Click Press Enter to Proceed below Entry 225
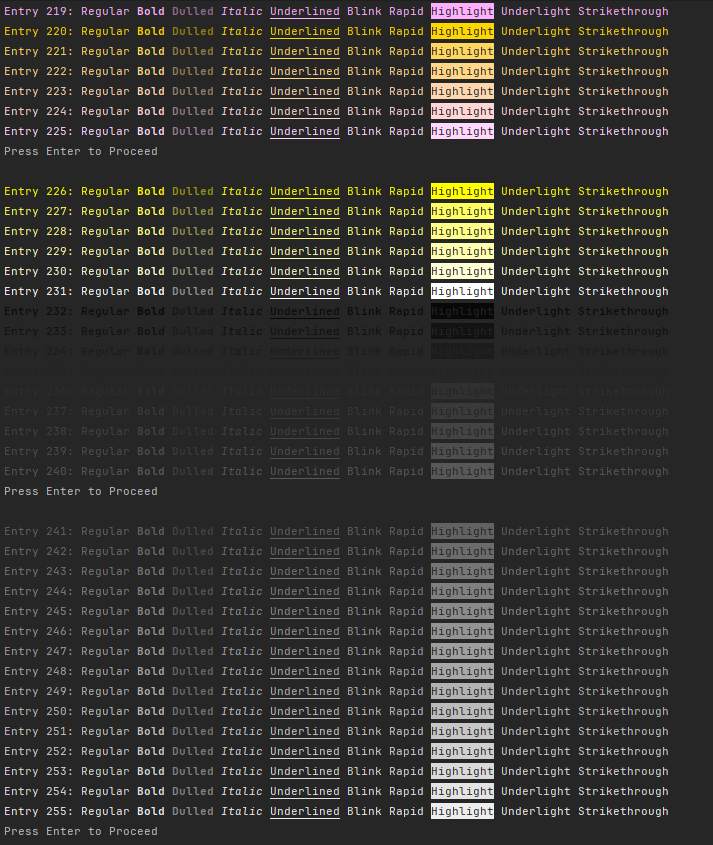Image resolution: width=713 pixels, height=845 pixels. (81, 151)
